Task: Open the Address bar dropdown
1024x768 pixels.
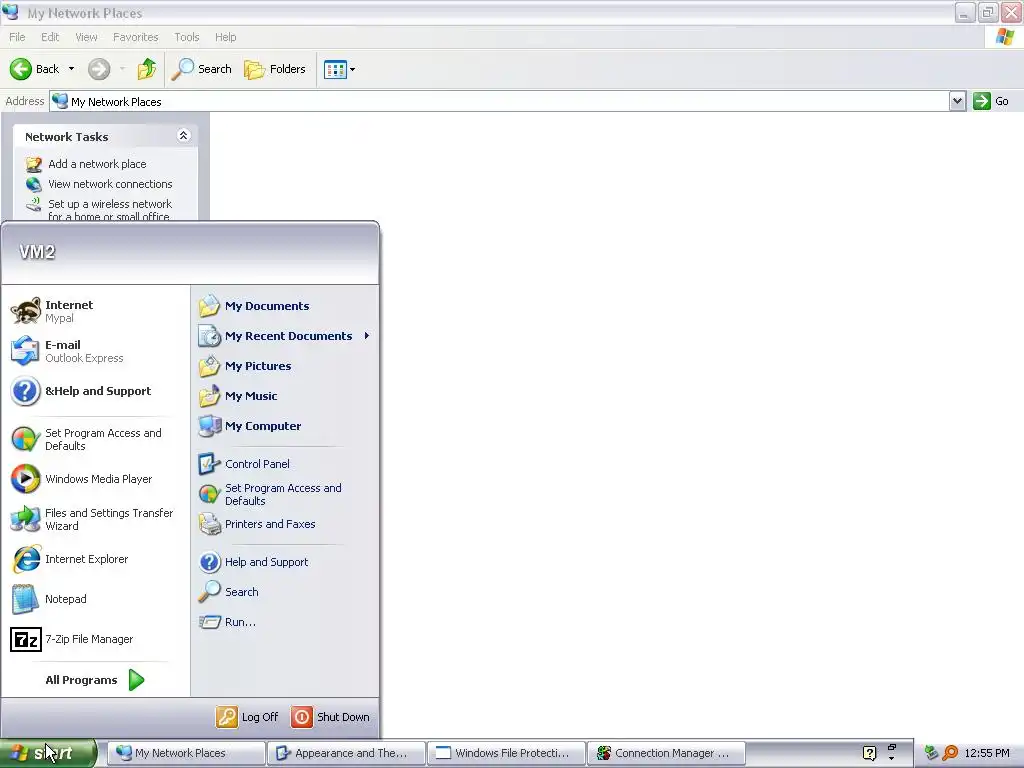Action: click(957, 101)
